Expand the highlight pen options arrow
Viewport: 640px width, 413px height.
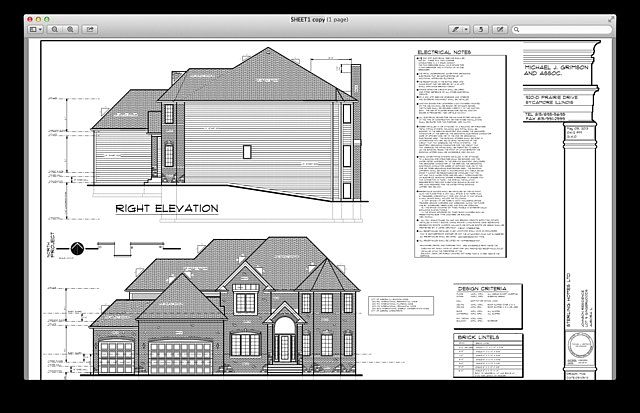coord(466,29)
